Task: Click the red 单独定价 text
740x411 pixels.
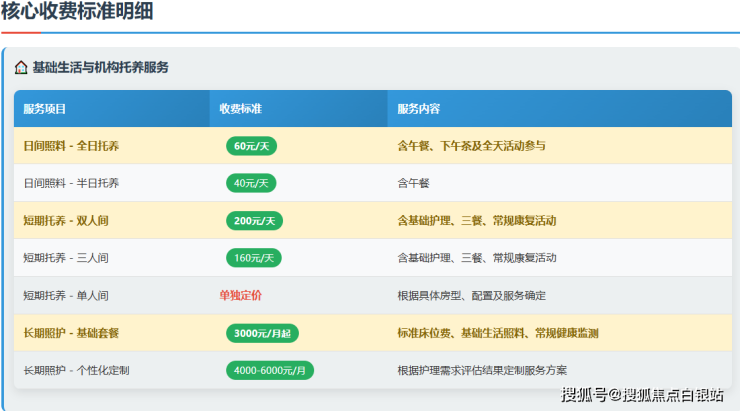Action: 241,295
